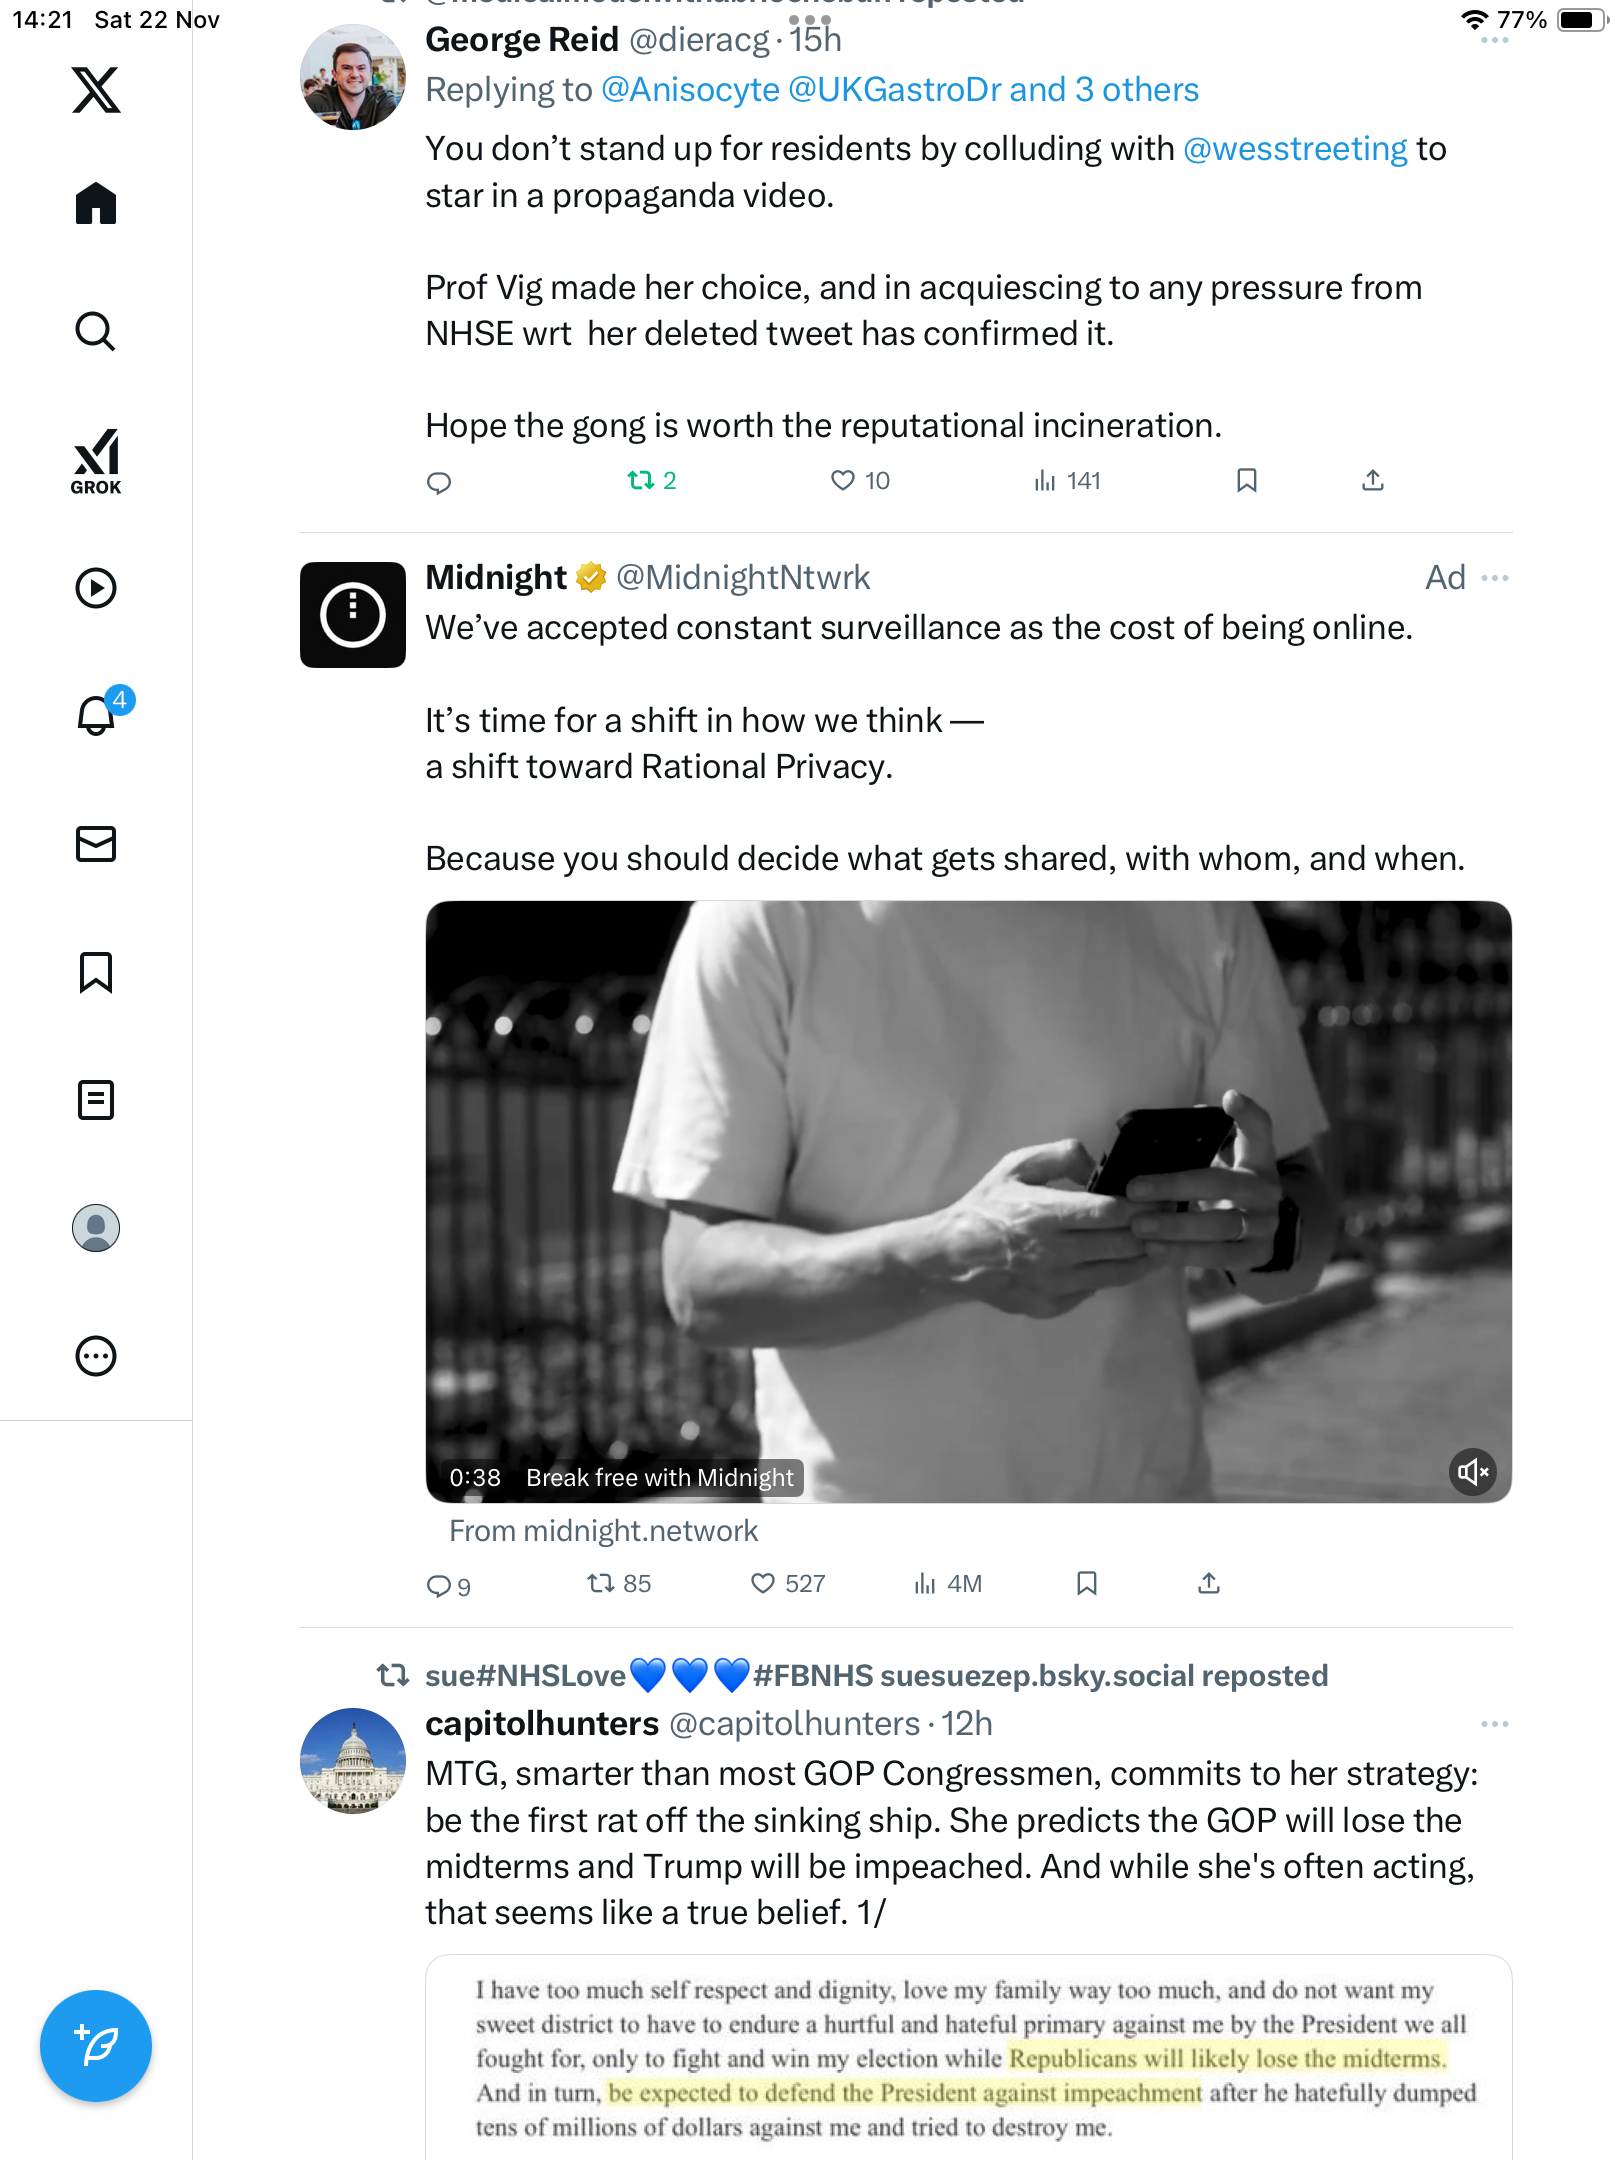Viewport: 1620px width, 2160px height.
Task: Open the highlighted letter screenshot image
Action: tap(968, 2058)
